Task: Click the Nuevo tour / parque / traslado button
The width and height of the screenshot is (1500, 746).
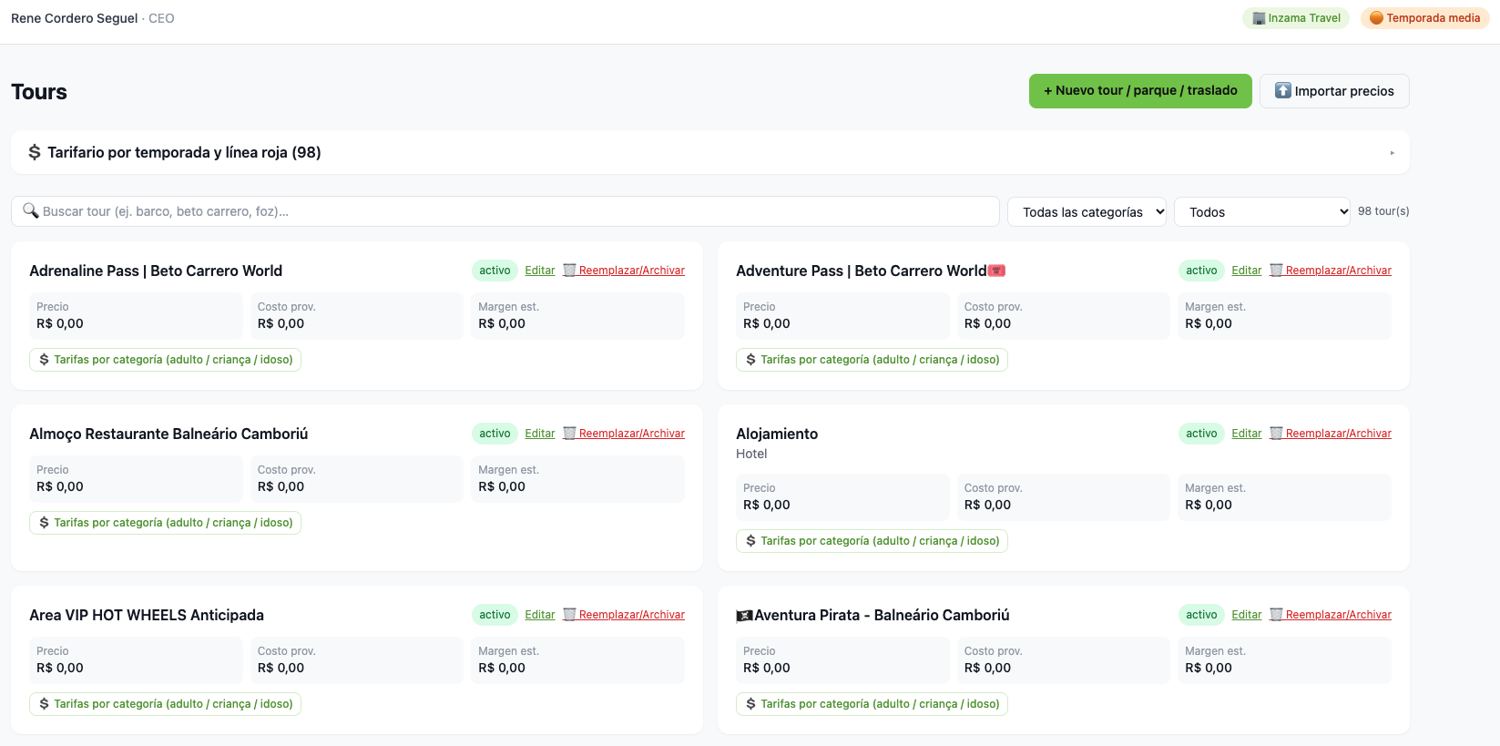Action: 1140,91
